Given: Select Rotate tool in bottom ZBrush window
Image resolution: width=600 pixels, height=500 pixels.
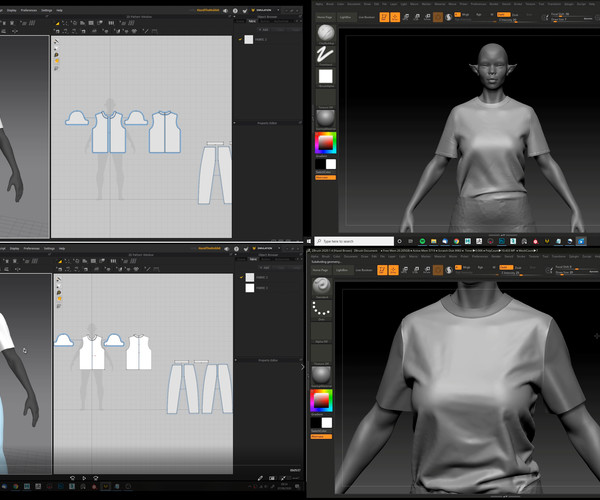Looking at the screenshot, I should click(427, 270).
